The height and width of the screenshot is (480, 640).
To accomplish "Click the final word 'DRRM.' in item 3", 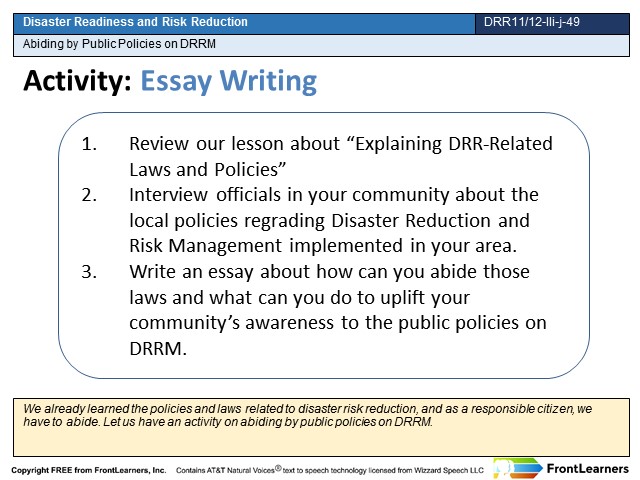I will tap(158, 349).
